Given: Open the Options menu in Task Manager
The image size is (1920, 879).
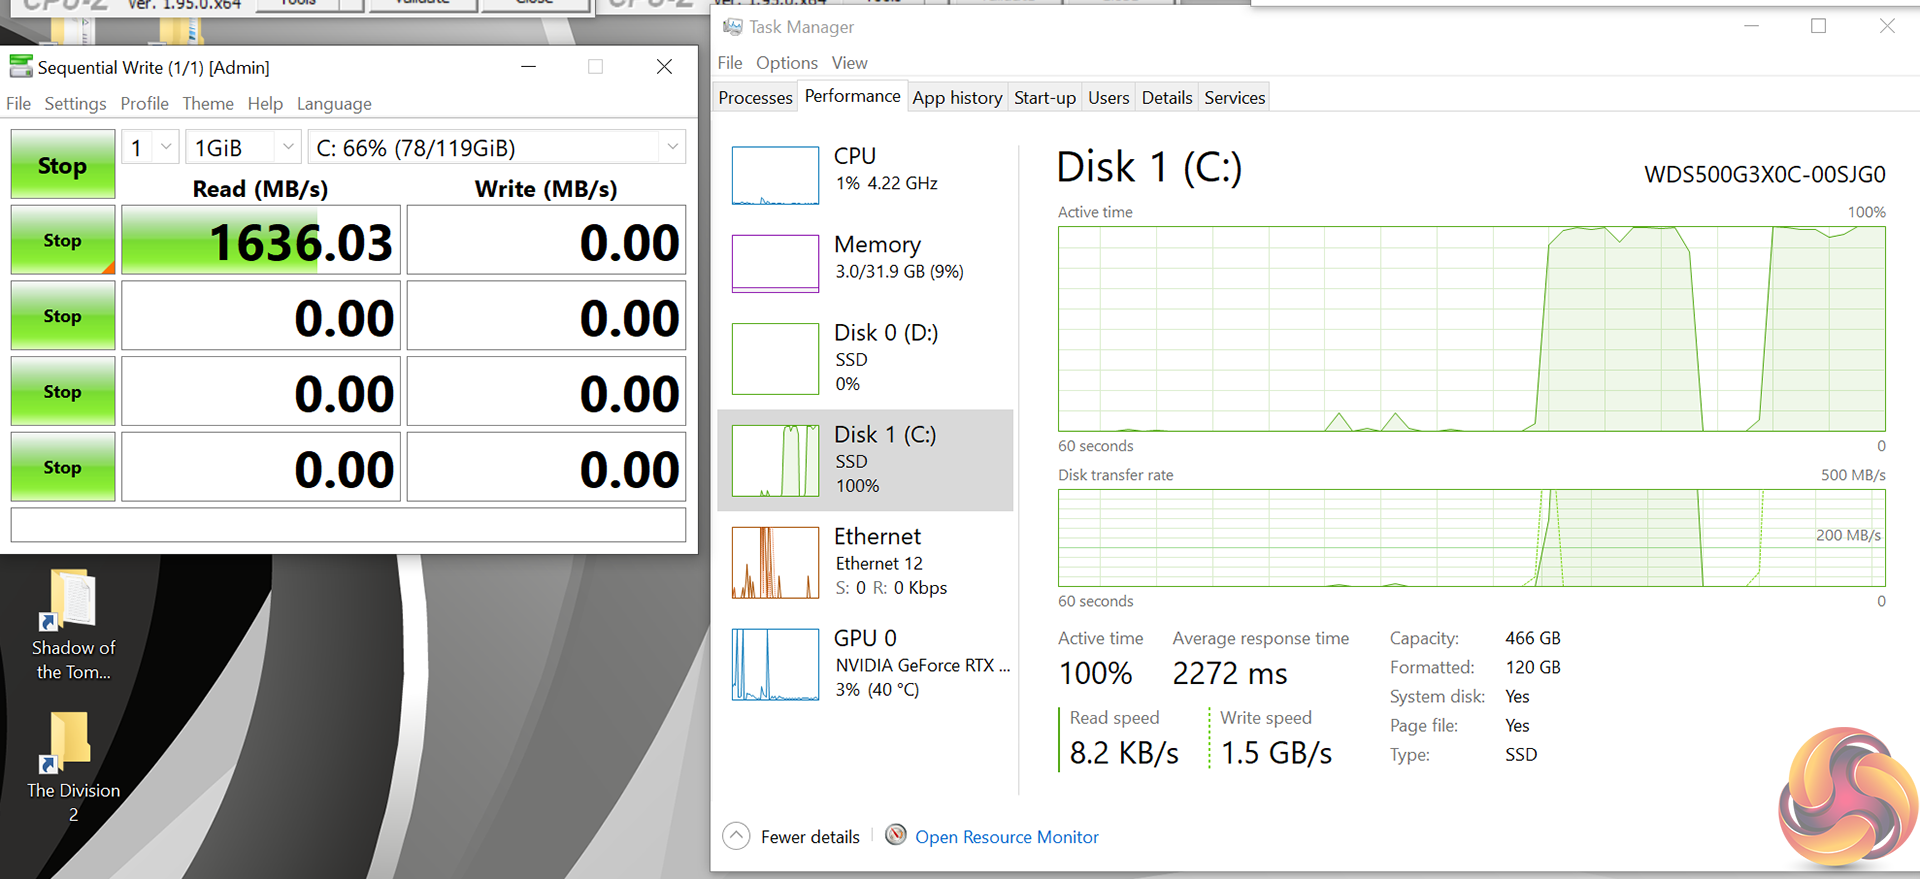Looking at the screenshot, I should 786,63.
